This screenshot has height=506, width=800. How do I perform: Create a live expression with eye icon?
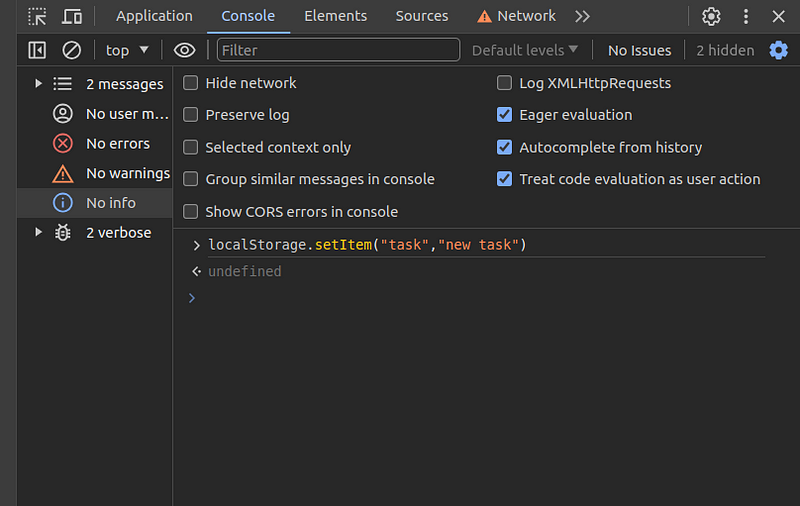[x=184, y=50]
